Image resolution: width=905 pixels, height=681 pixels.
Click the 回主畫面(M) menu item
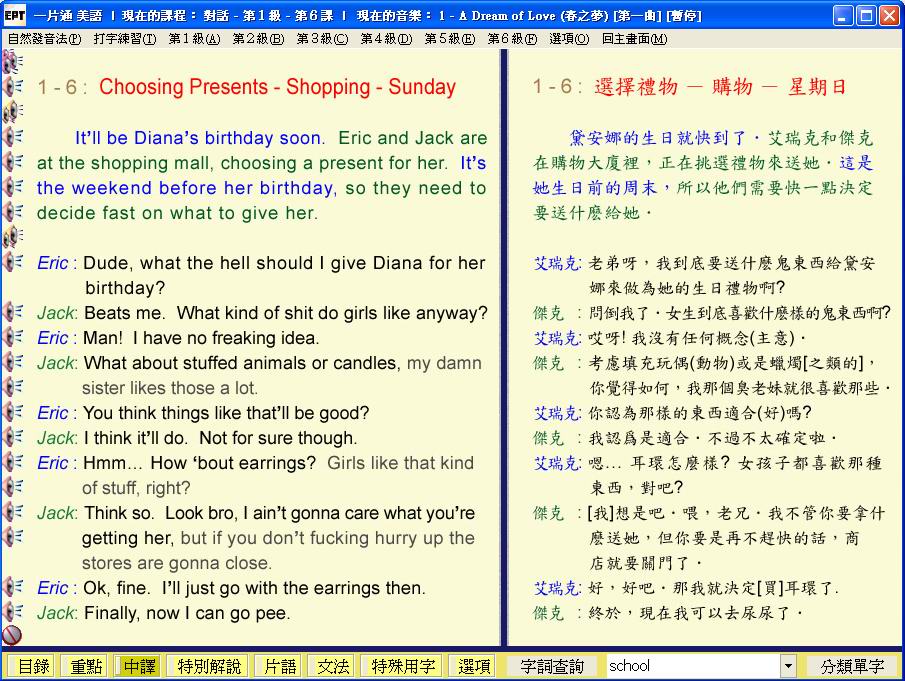point(634,39)
